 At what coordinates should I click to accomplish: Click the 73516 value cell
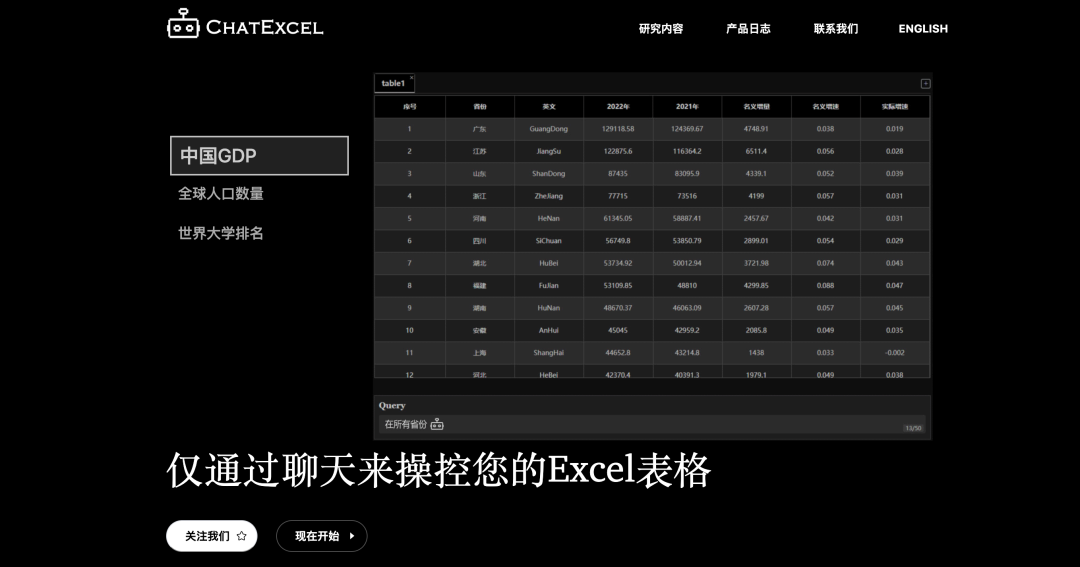(687, 196)
